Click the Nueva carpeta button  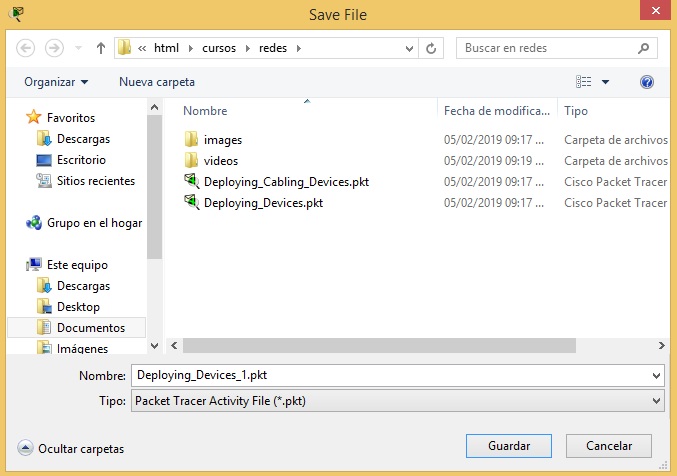[x=157, y=82]
